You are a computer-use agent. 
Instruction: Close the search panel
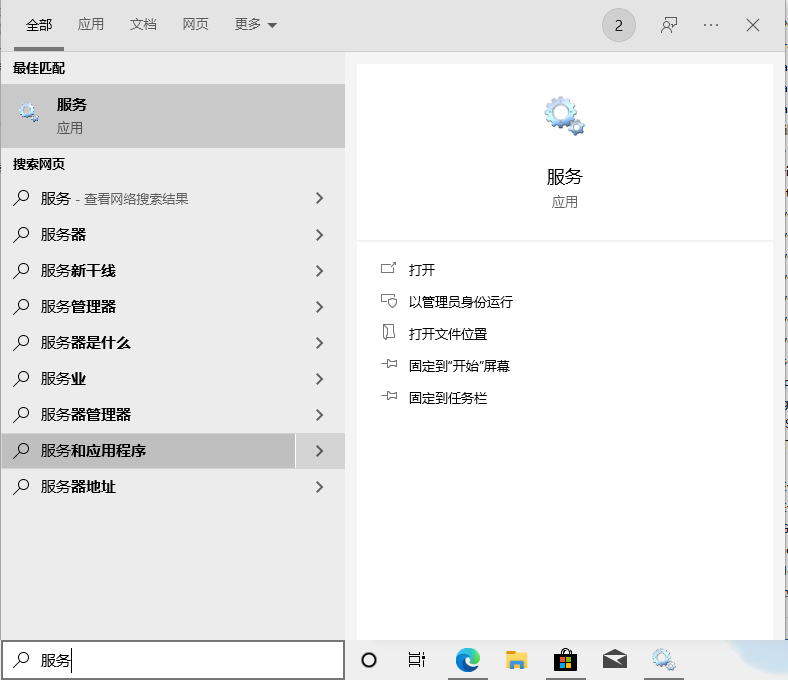click(x=752, y=25)
